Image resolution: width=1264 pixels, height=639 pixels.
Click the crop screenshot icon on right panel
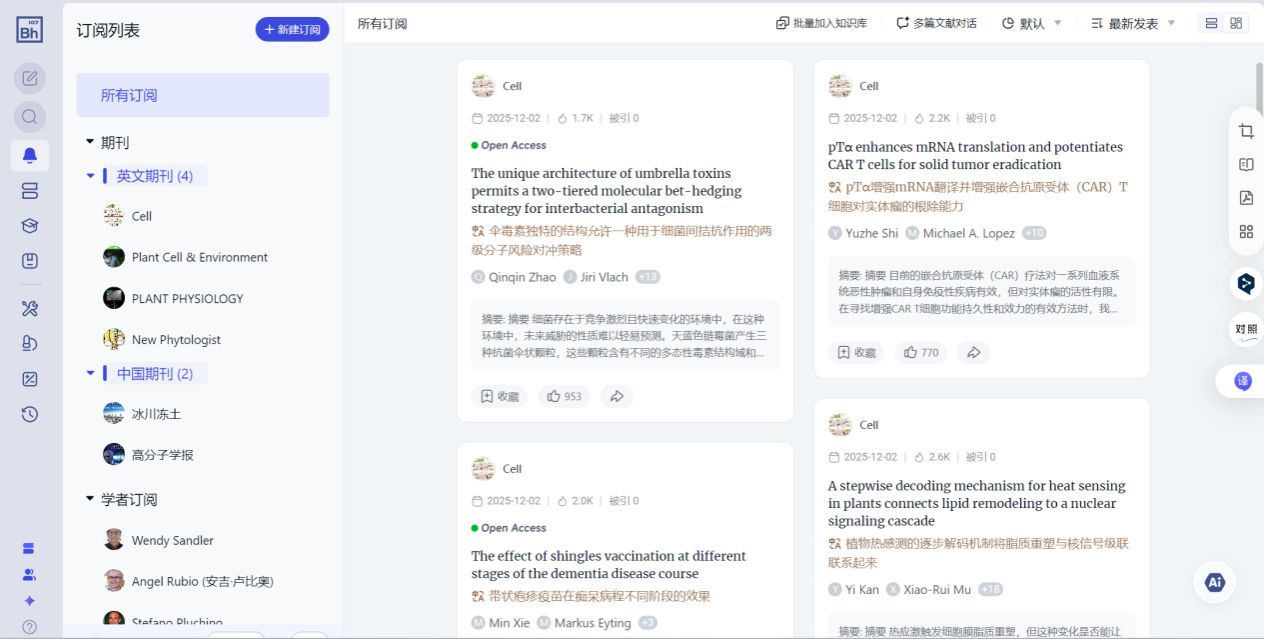click(1246, 131)
